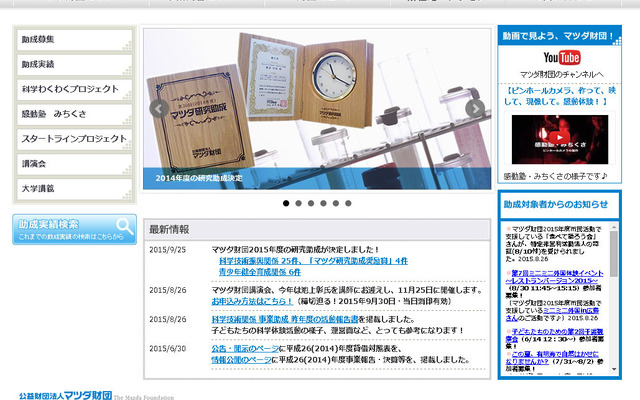The image size is (640, 400).
Task: Open この夏、有明海で自然 link
Action: click(552, 358)
